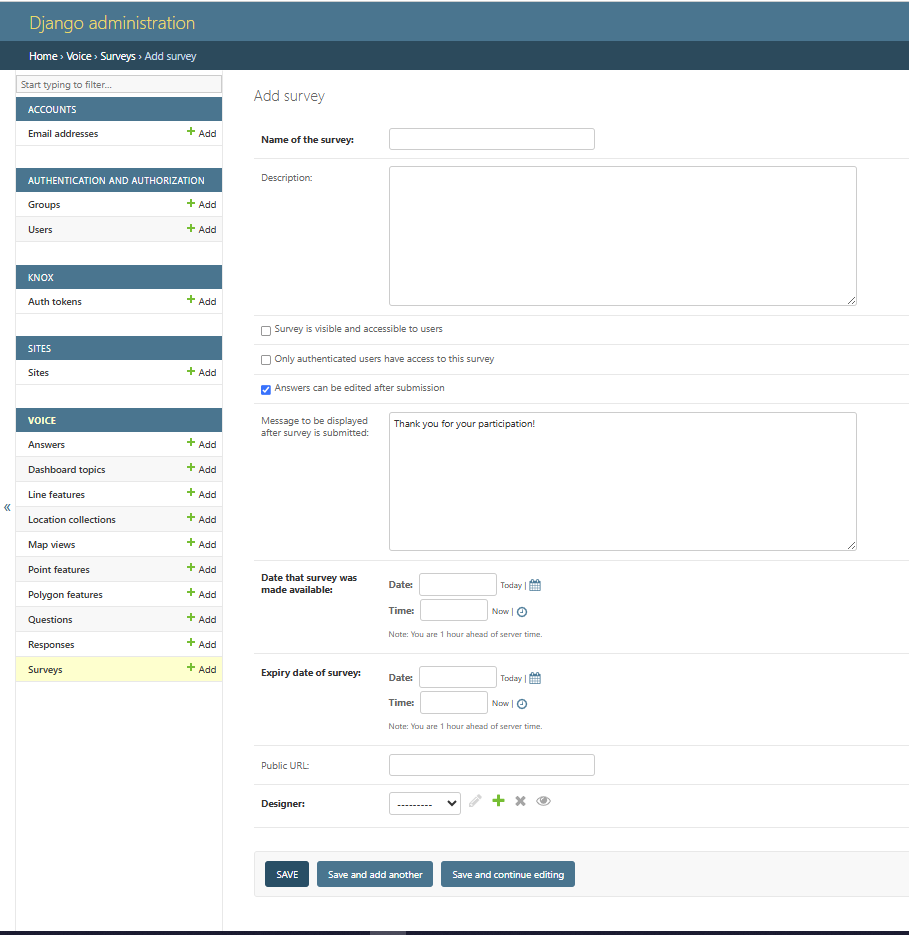The width and height of the screenshot is (909, 935).
Task: Open the calendar picker for expiry date
Action: [535, 678]
